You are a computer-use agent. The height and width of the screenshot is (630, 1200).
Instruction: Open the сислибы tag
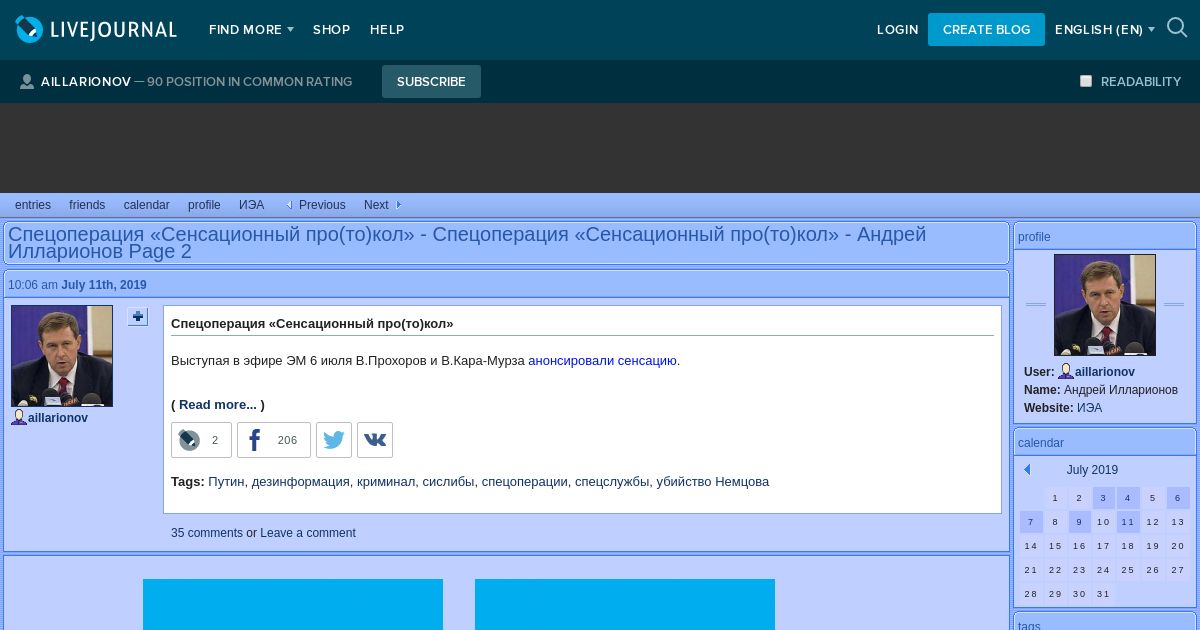(x=448, y=482)
